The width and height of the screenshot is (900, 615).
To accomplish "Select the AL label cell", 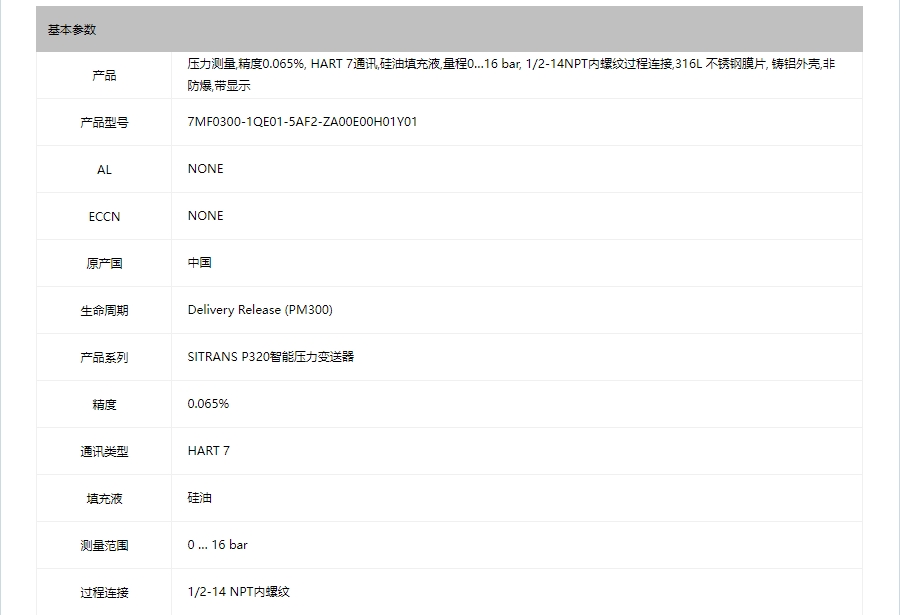I will (x=104, y=169).
